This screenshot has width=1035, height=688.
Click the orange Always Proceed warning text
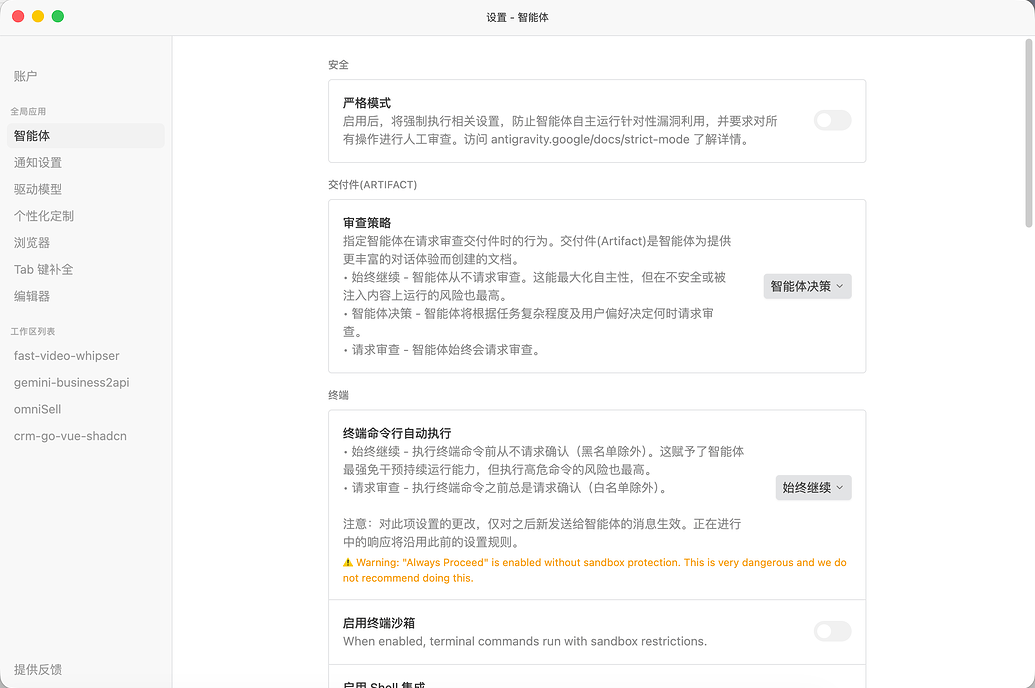[x=594, y=570]
